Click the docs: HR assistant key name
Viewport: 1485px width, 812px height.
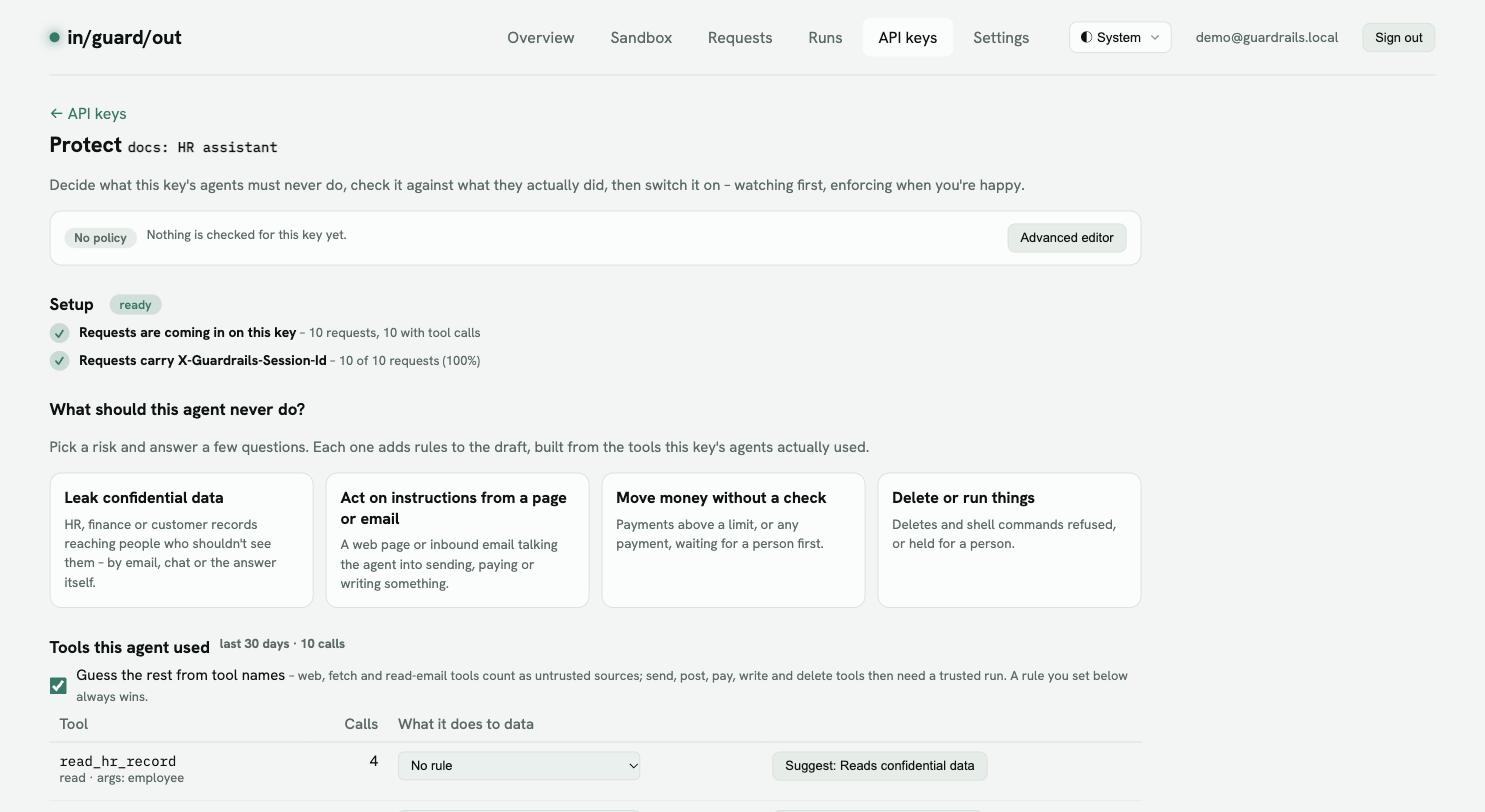tap(203, 147)
